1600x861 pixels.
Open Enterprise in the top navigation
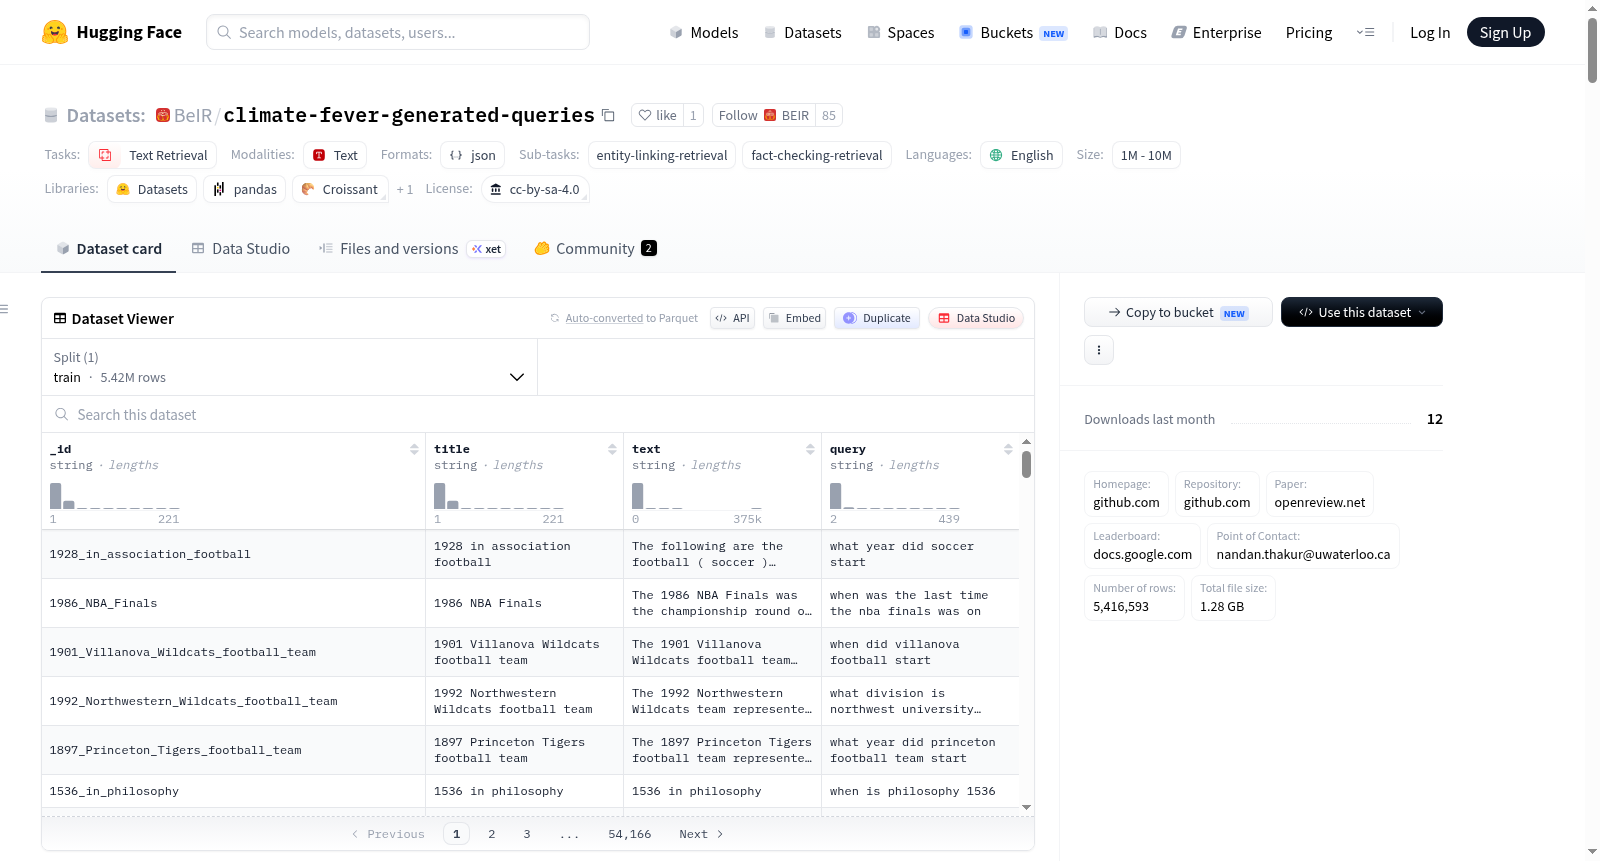pyautogui.click(x=1216, y=32)
